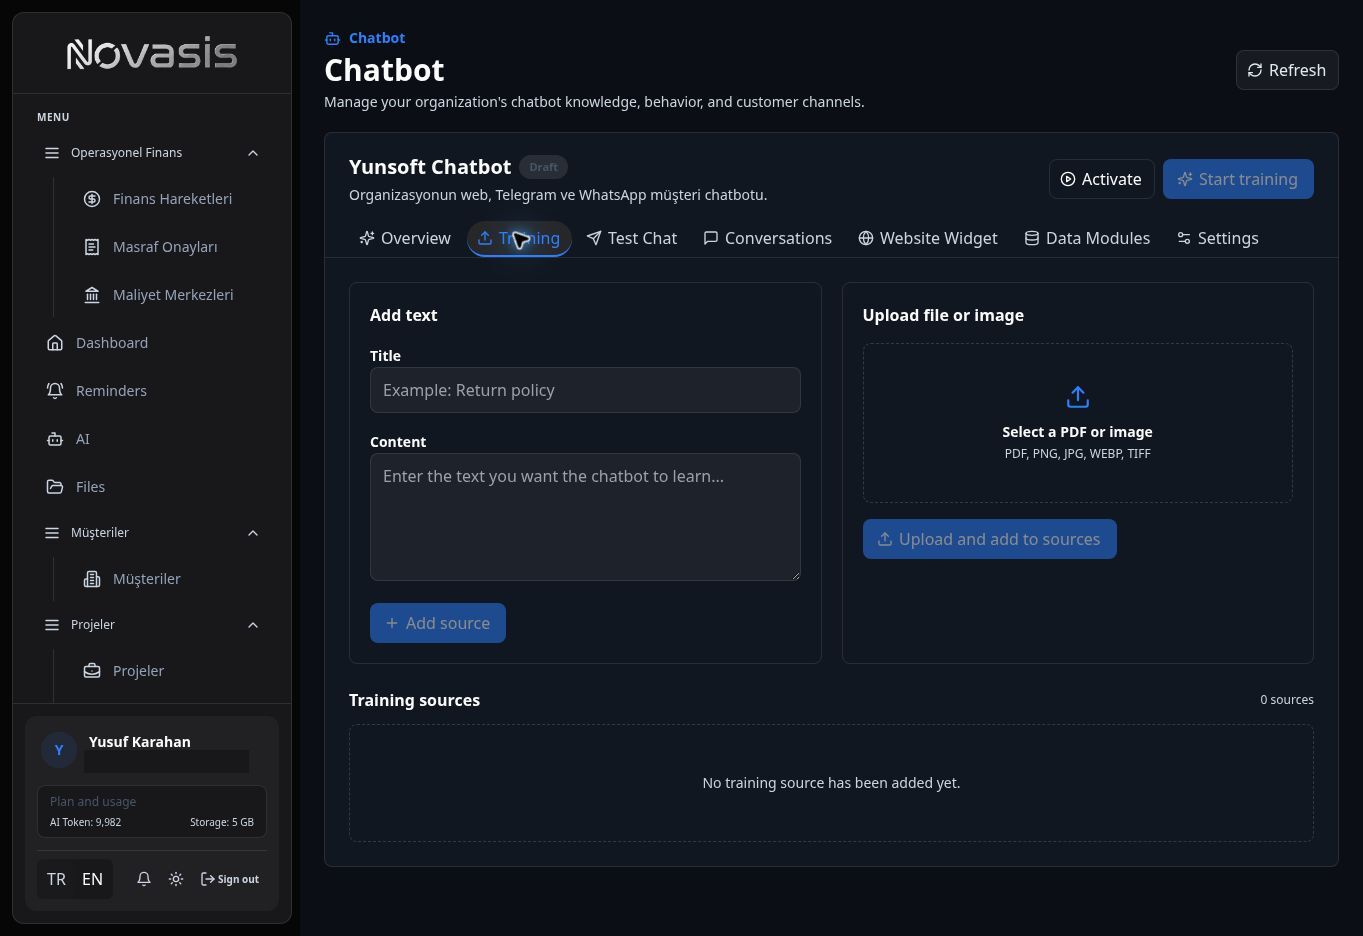Screen dimensions: 1363x936
Task: Click the Chatbot breadcrumb robot icon
Action: 332,39
